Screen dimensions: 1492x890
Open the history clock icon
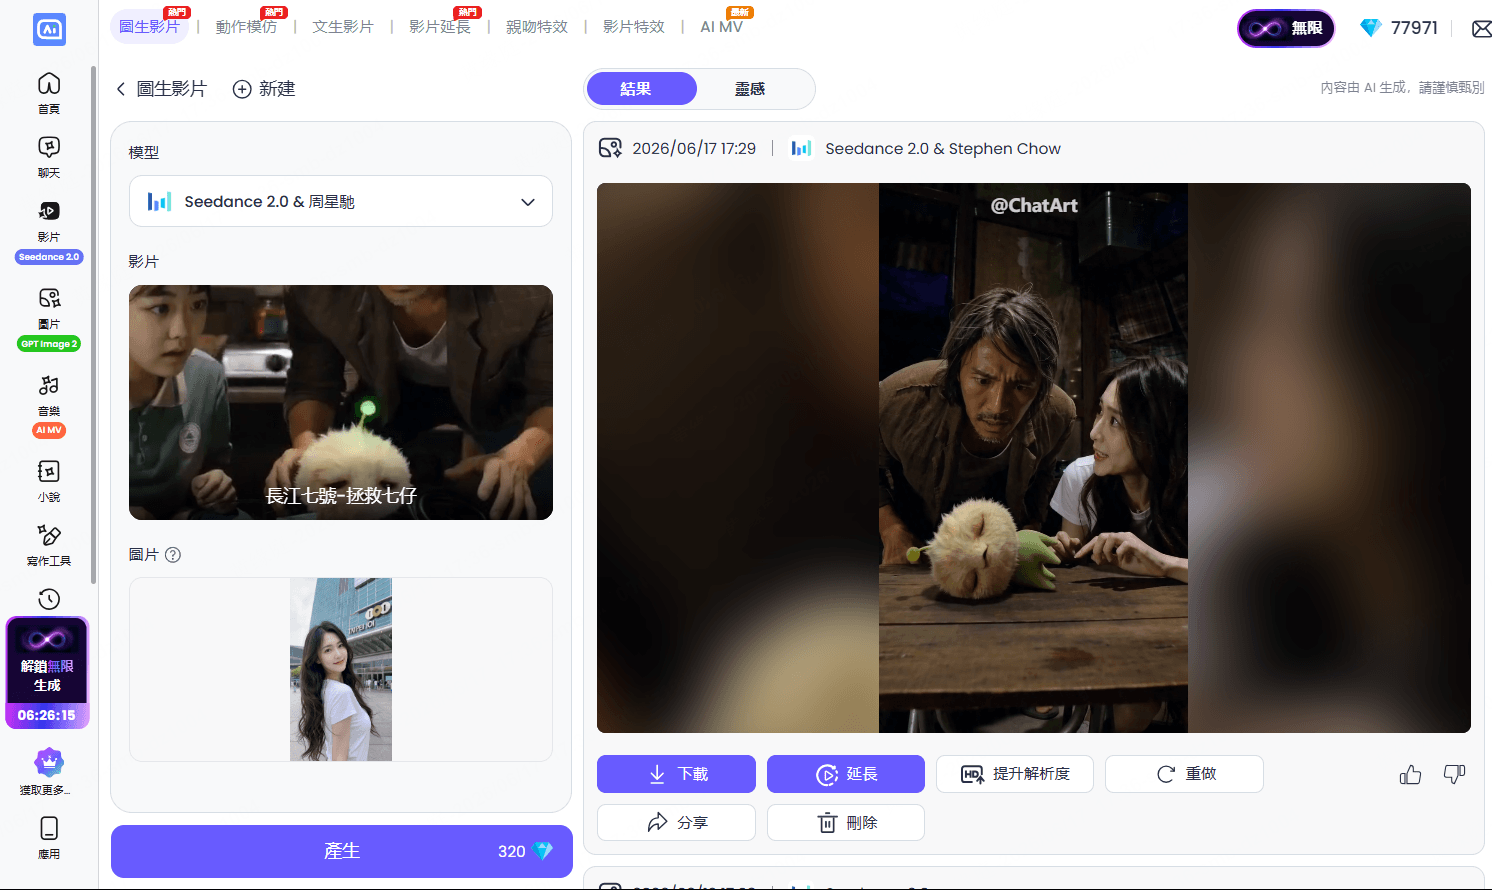click(x=49, y=599)
